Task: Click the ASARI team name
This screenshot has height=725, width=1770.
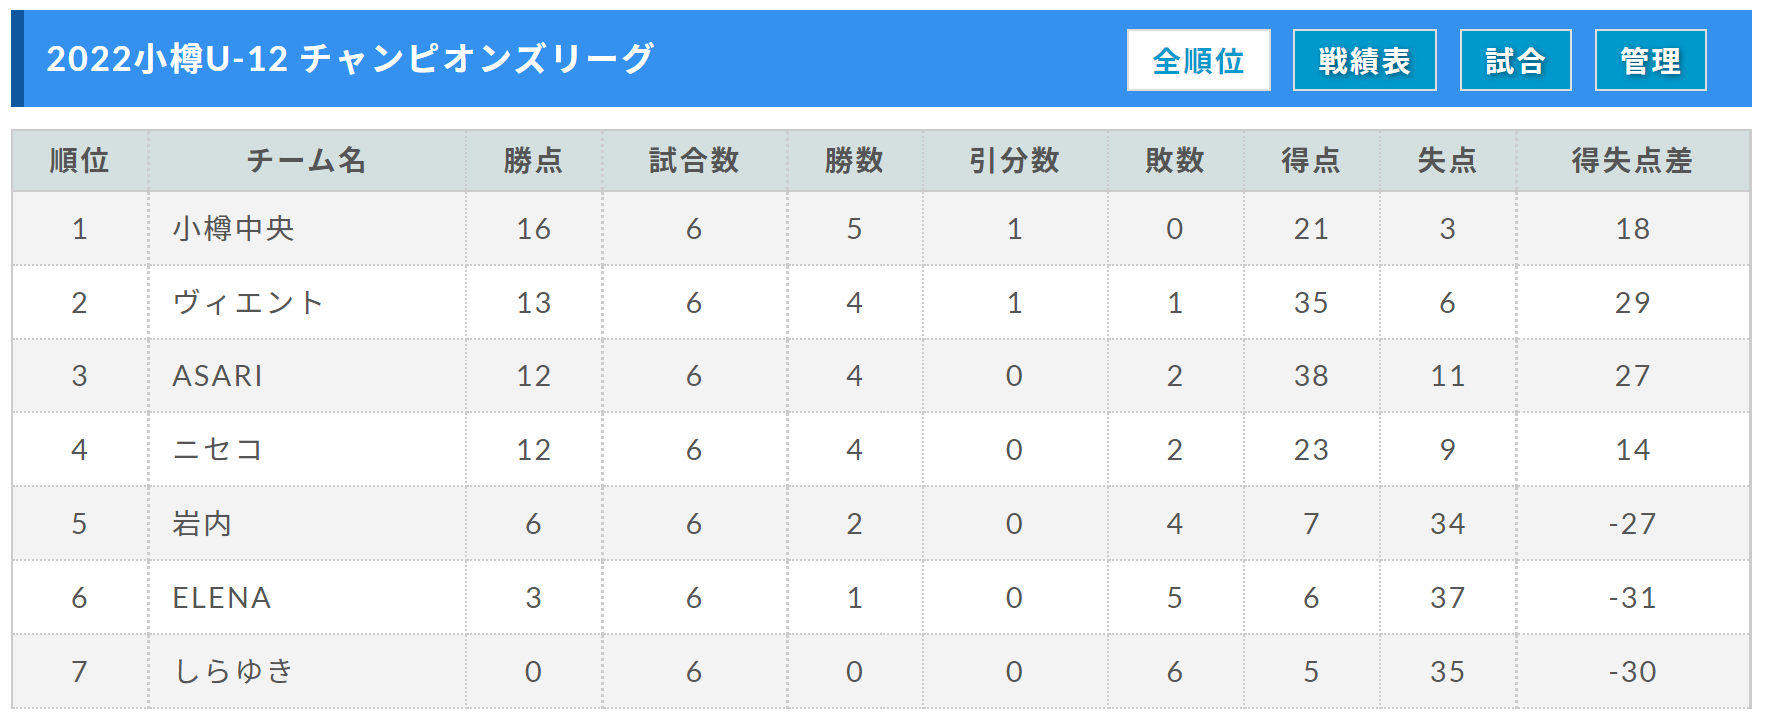Action: [x=217, y=376]
